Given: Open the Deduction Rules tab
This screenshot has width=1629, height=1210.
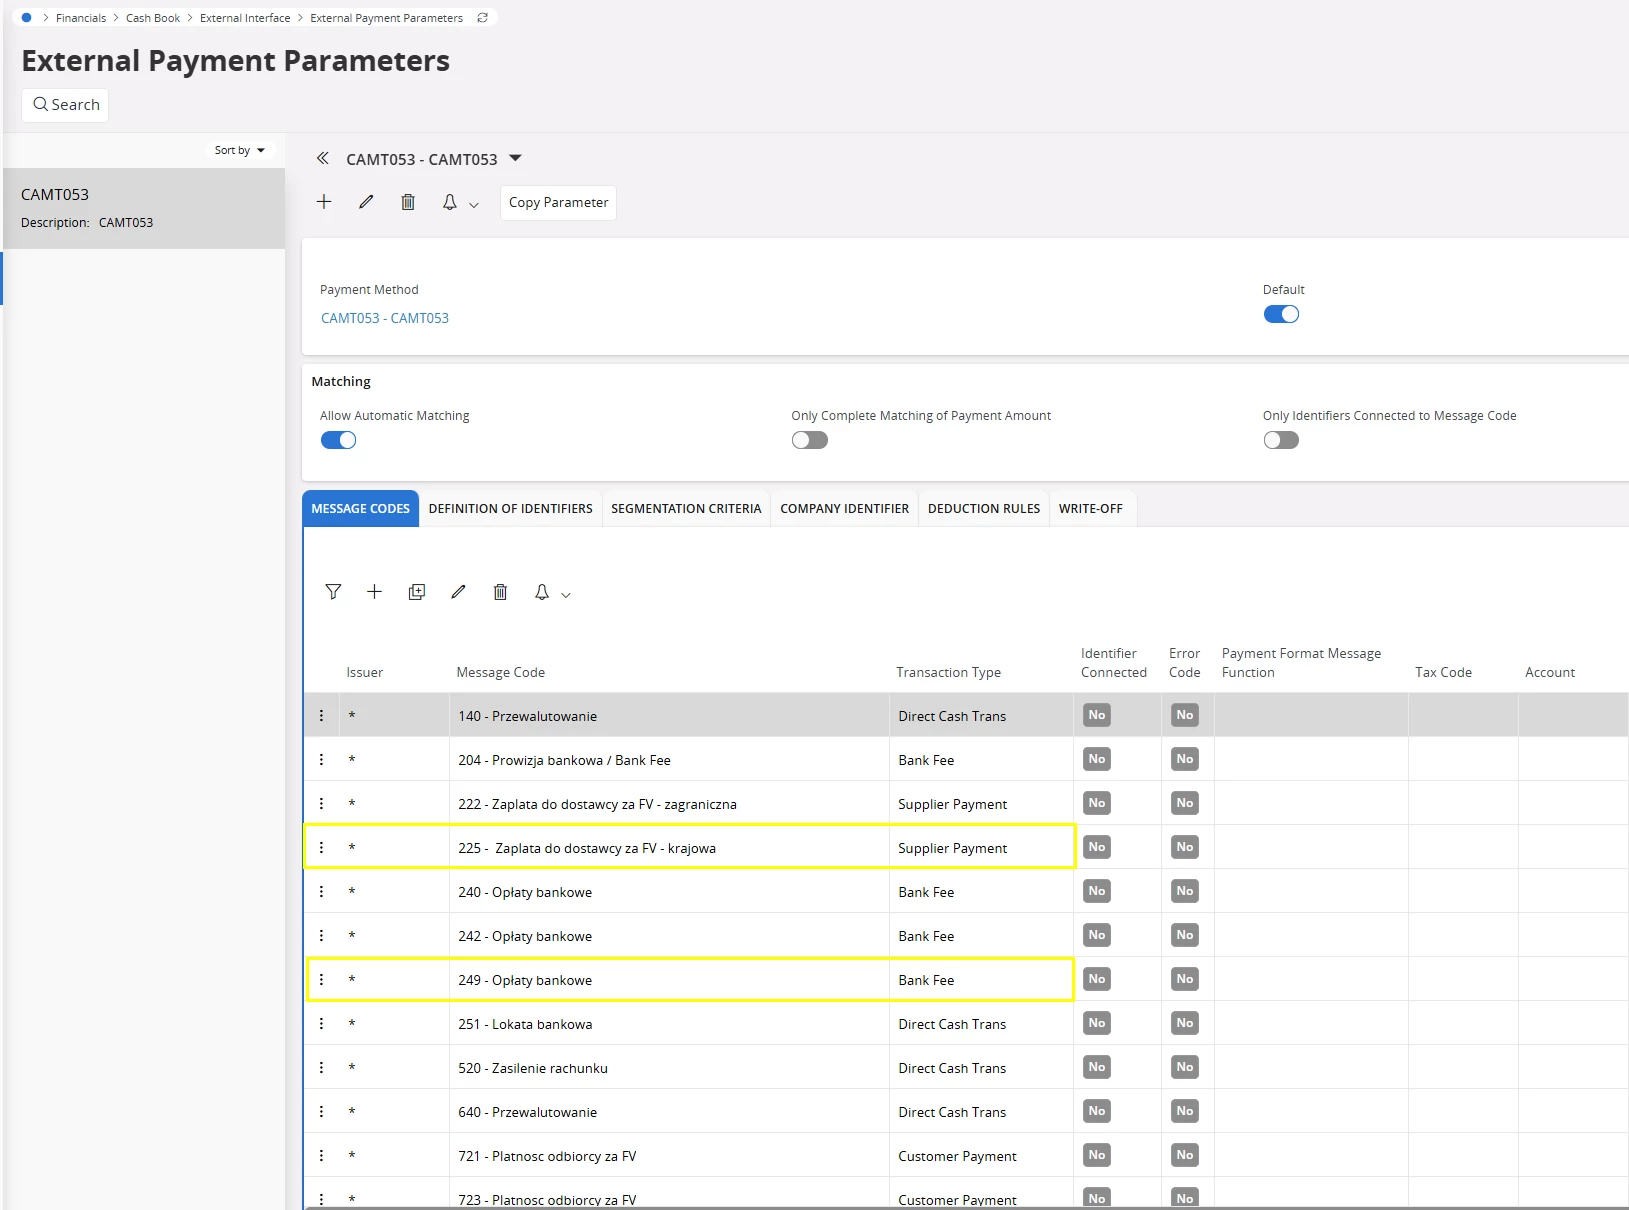Looking at the screenshot, I should coord(983,509).
